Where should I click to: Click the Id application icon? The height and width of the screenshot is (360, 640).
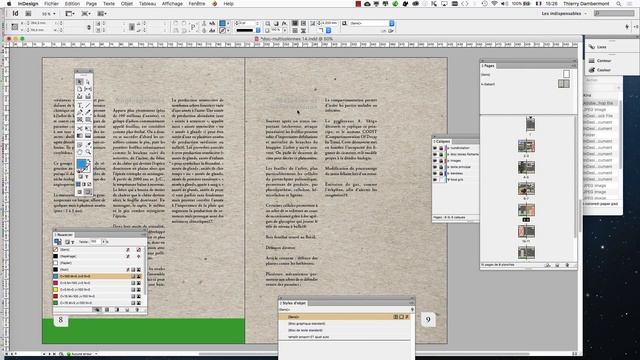click(x=16, y=13)
